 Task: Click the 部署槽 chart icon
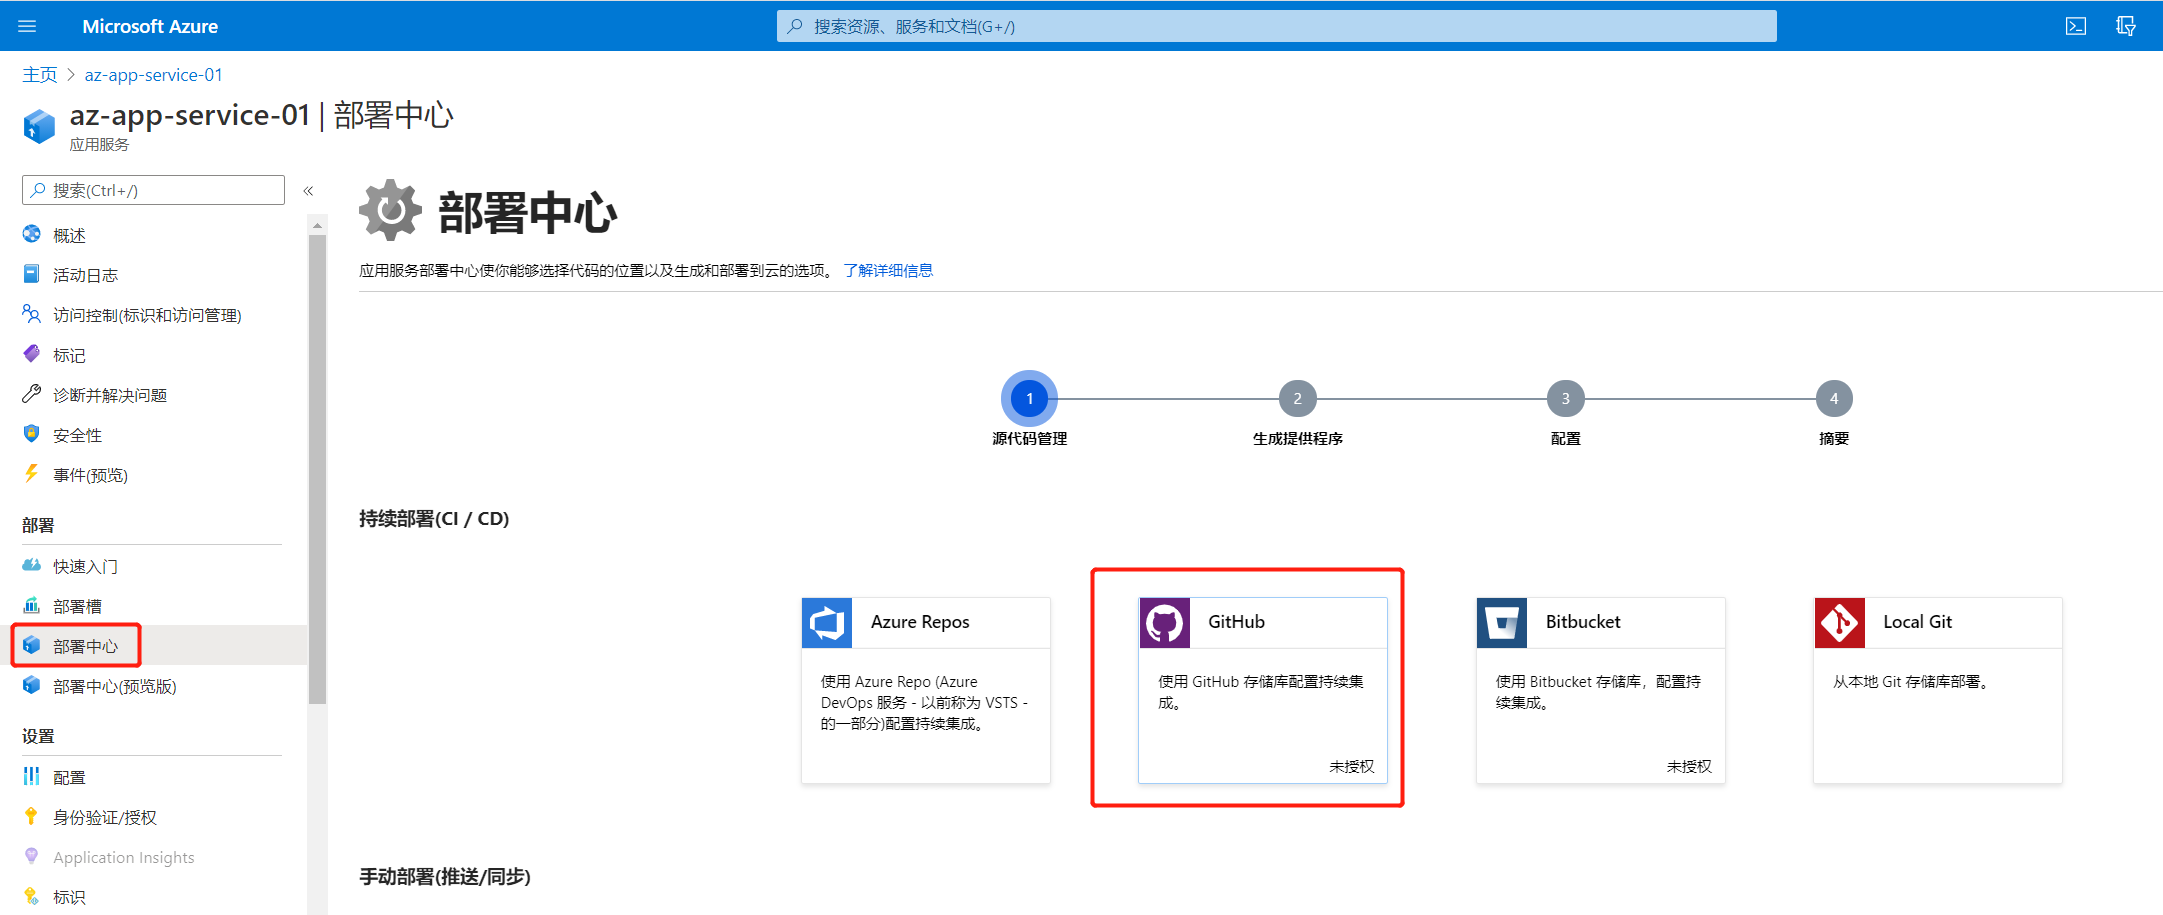32,605
